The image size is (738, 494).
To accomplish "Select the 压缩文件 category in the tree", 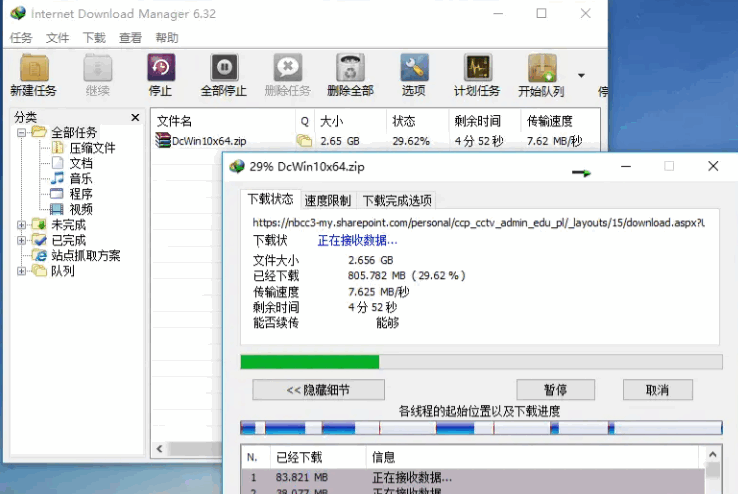I will coord(92,148).
